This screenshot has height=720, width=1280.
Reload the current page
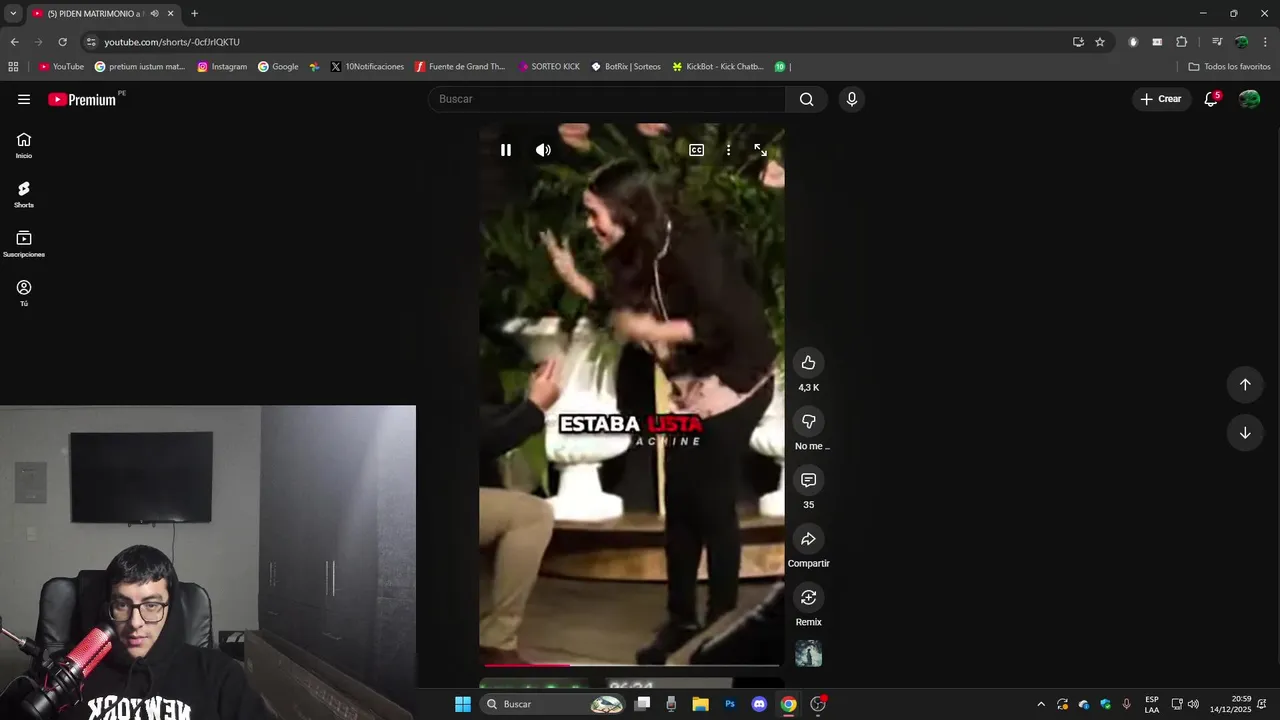point(62,42)
